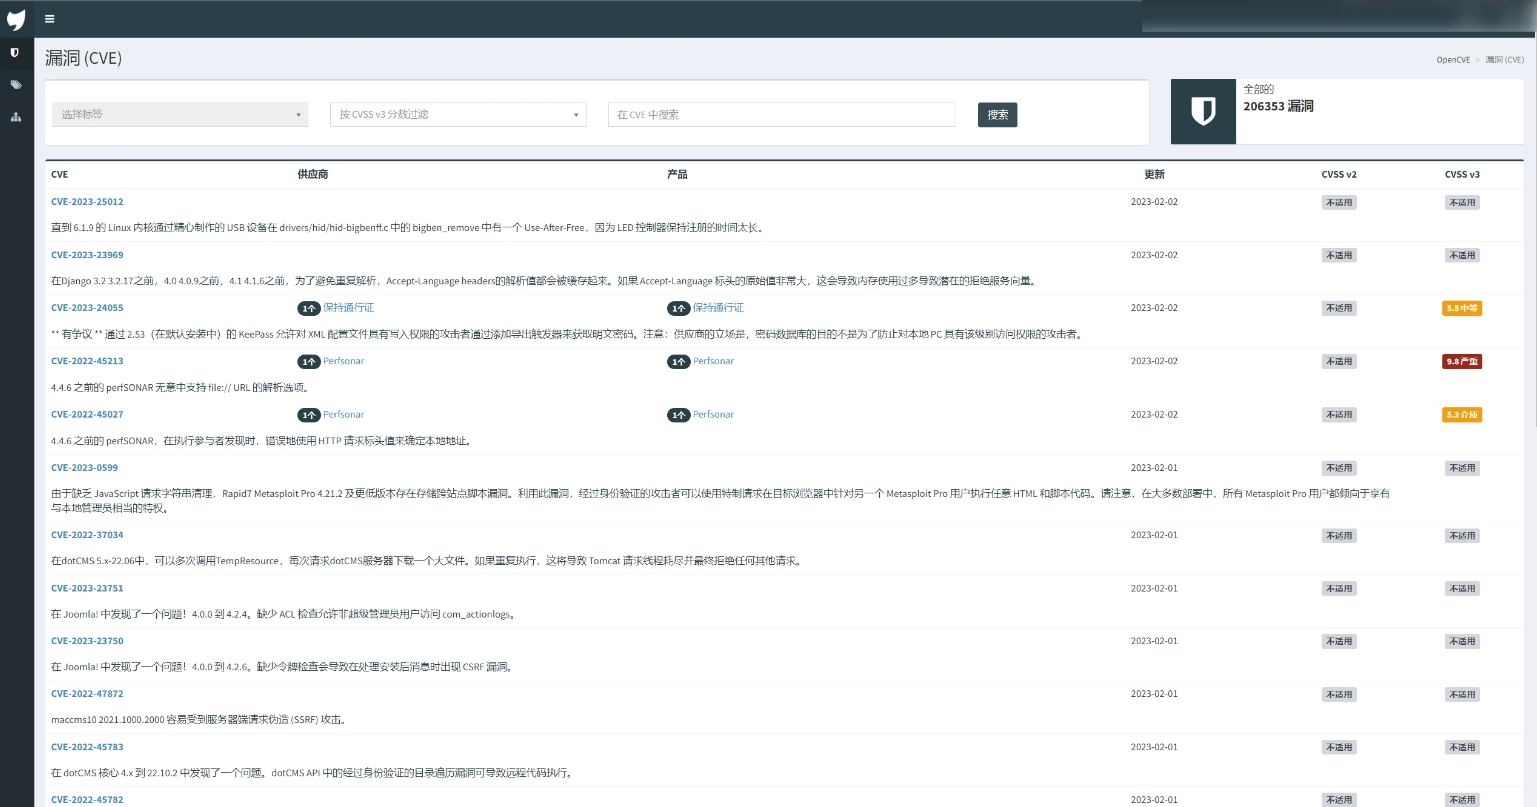Open the vendors sitemap sidebar icon
The width and height of the screenshot is (1537, 807).
(16, 117)
